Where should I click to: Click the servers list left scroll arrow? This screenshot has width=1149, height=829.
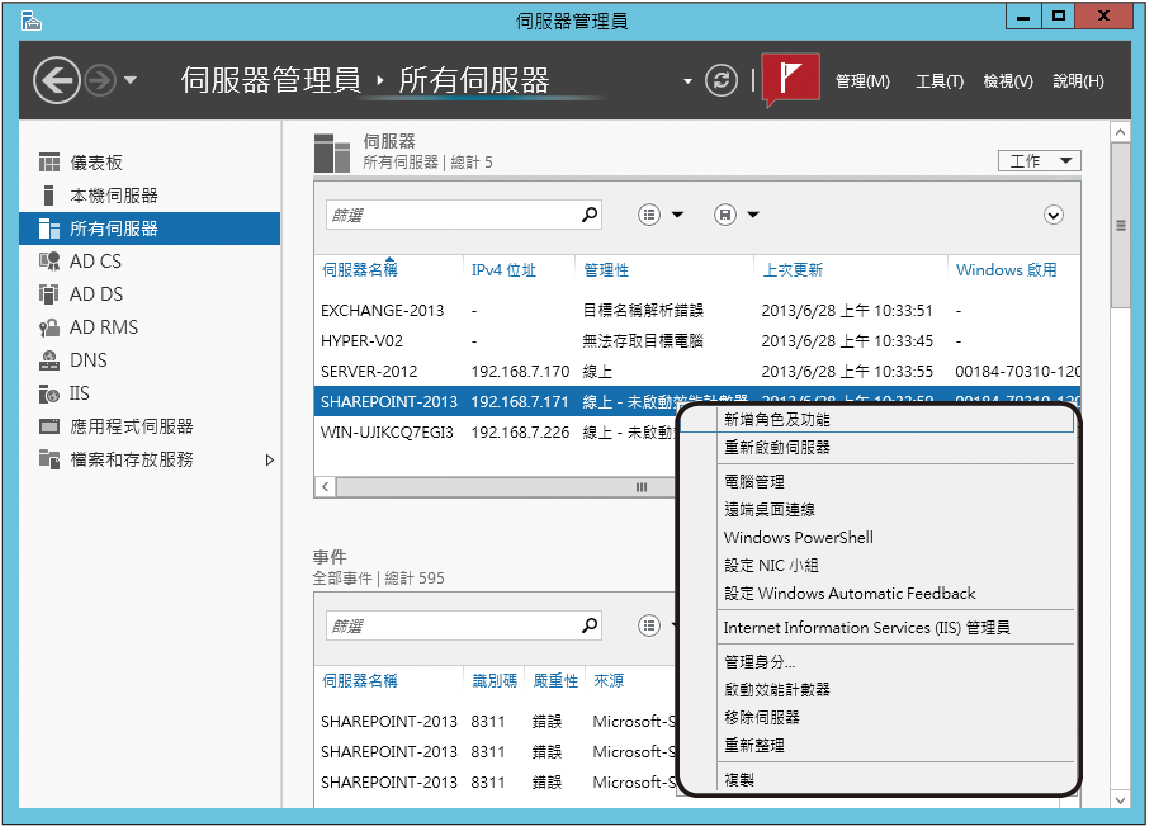click(x=325, y=487)
